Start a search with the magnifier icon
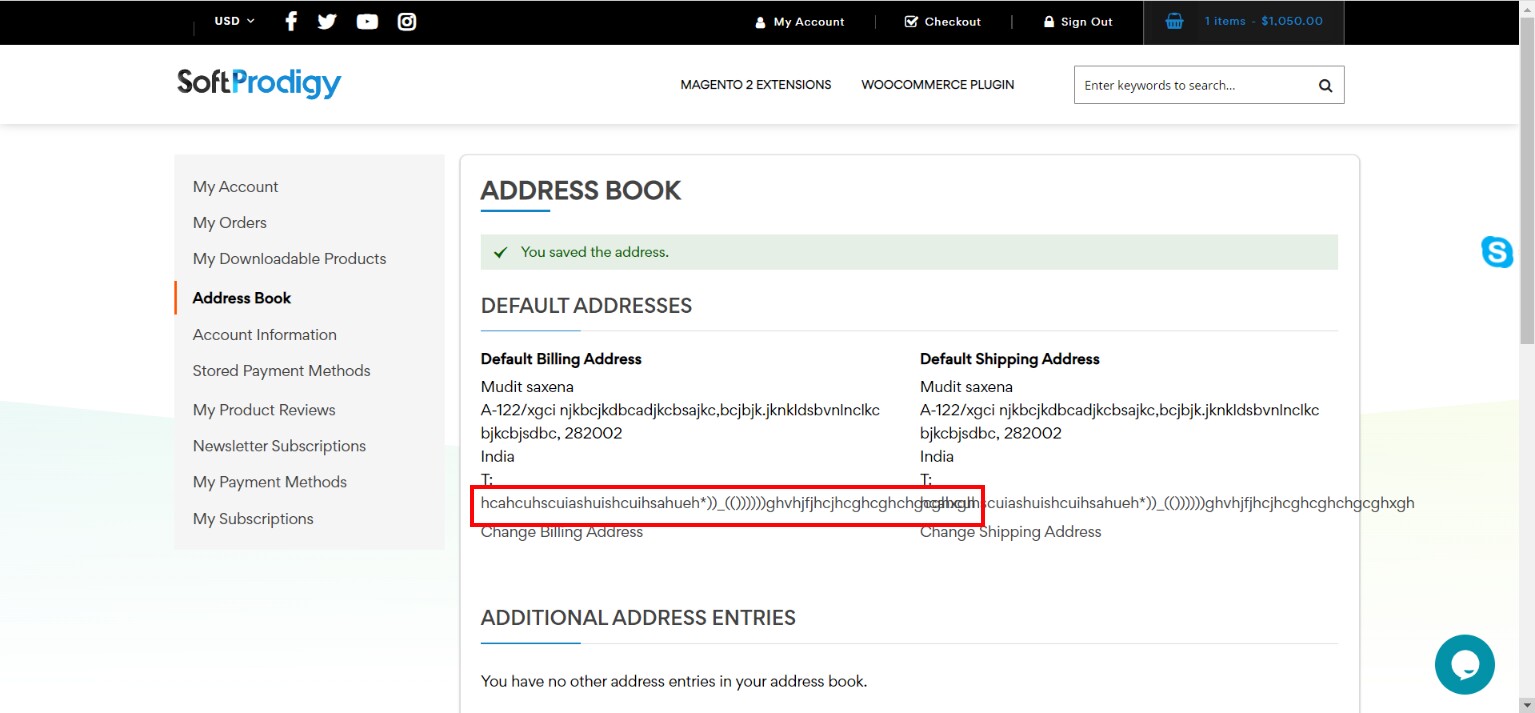The image size is (1535, 713). click(1324, 85)
